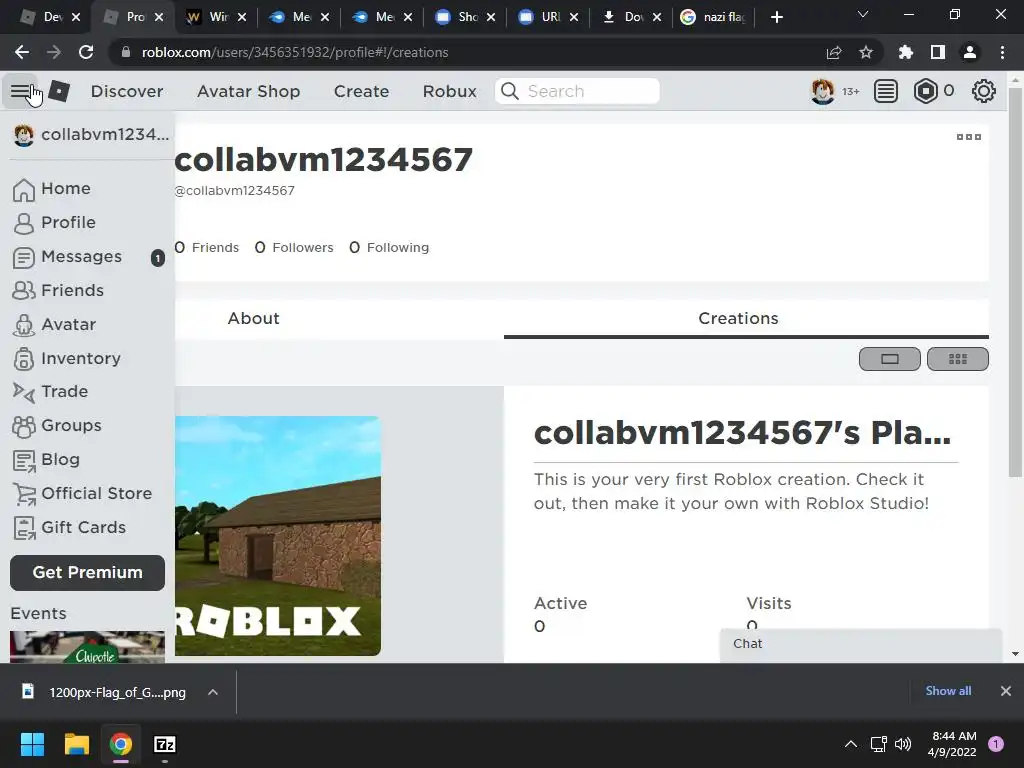Open Avatar Shop in top navigation
This screenshot has width=1024, height=768.
(x=248, y=91)
